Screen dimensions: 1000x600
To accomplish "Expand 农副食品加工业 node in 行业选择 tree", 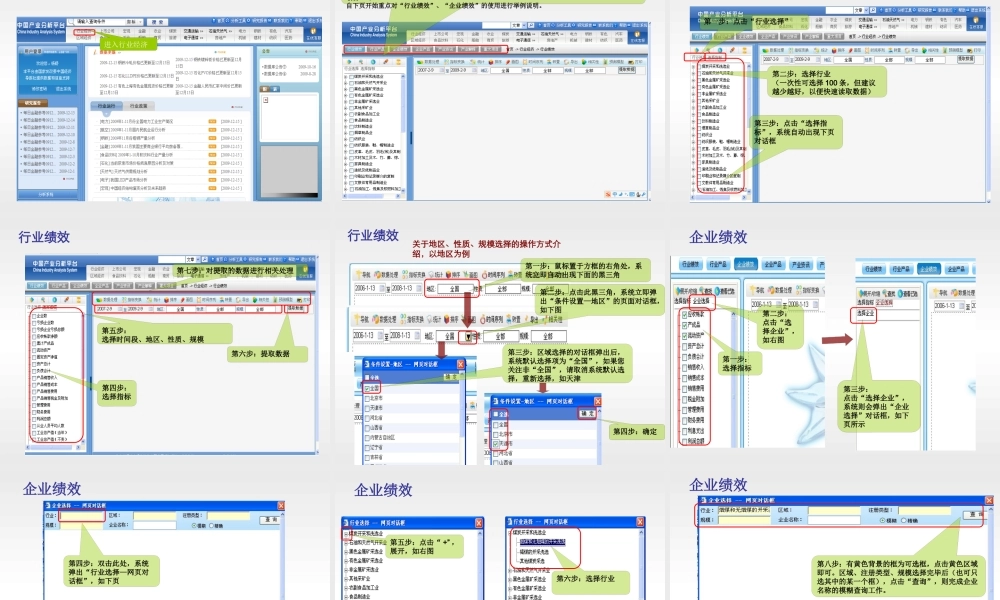I will coord(345,588).
